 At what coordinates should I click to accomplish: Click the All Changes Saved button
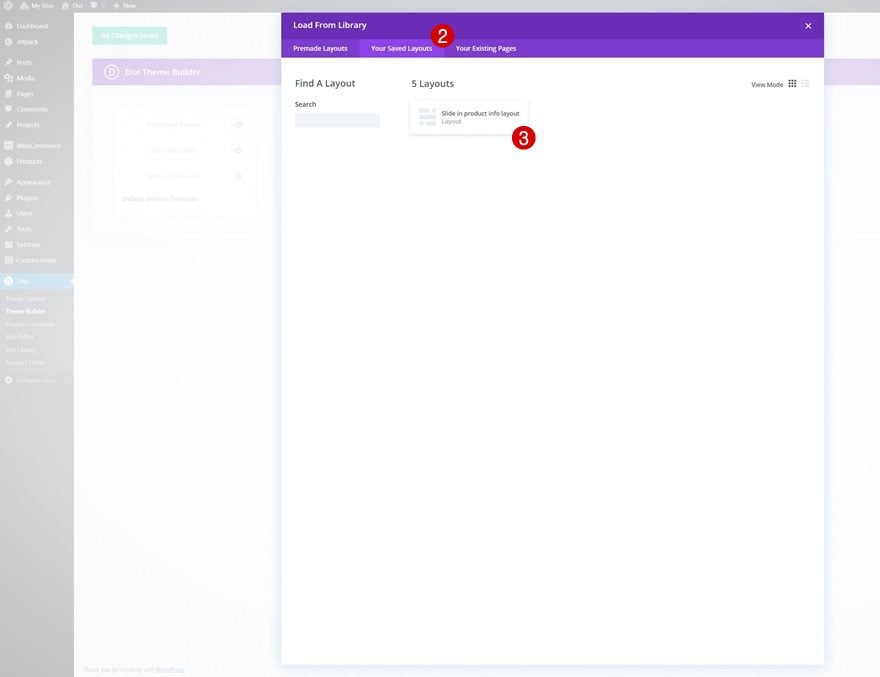pos(130,35)
